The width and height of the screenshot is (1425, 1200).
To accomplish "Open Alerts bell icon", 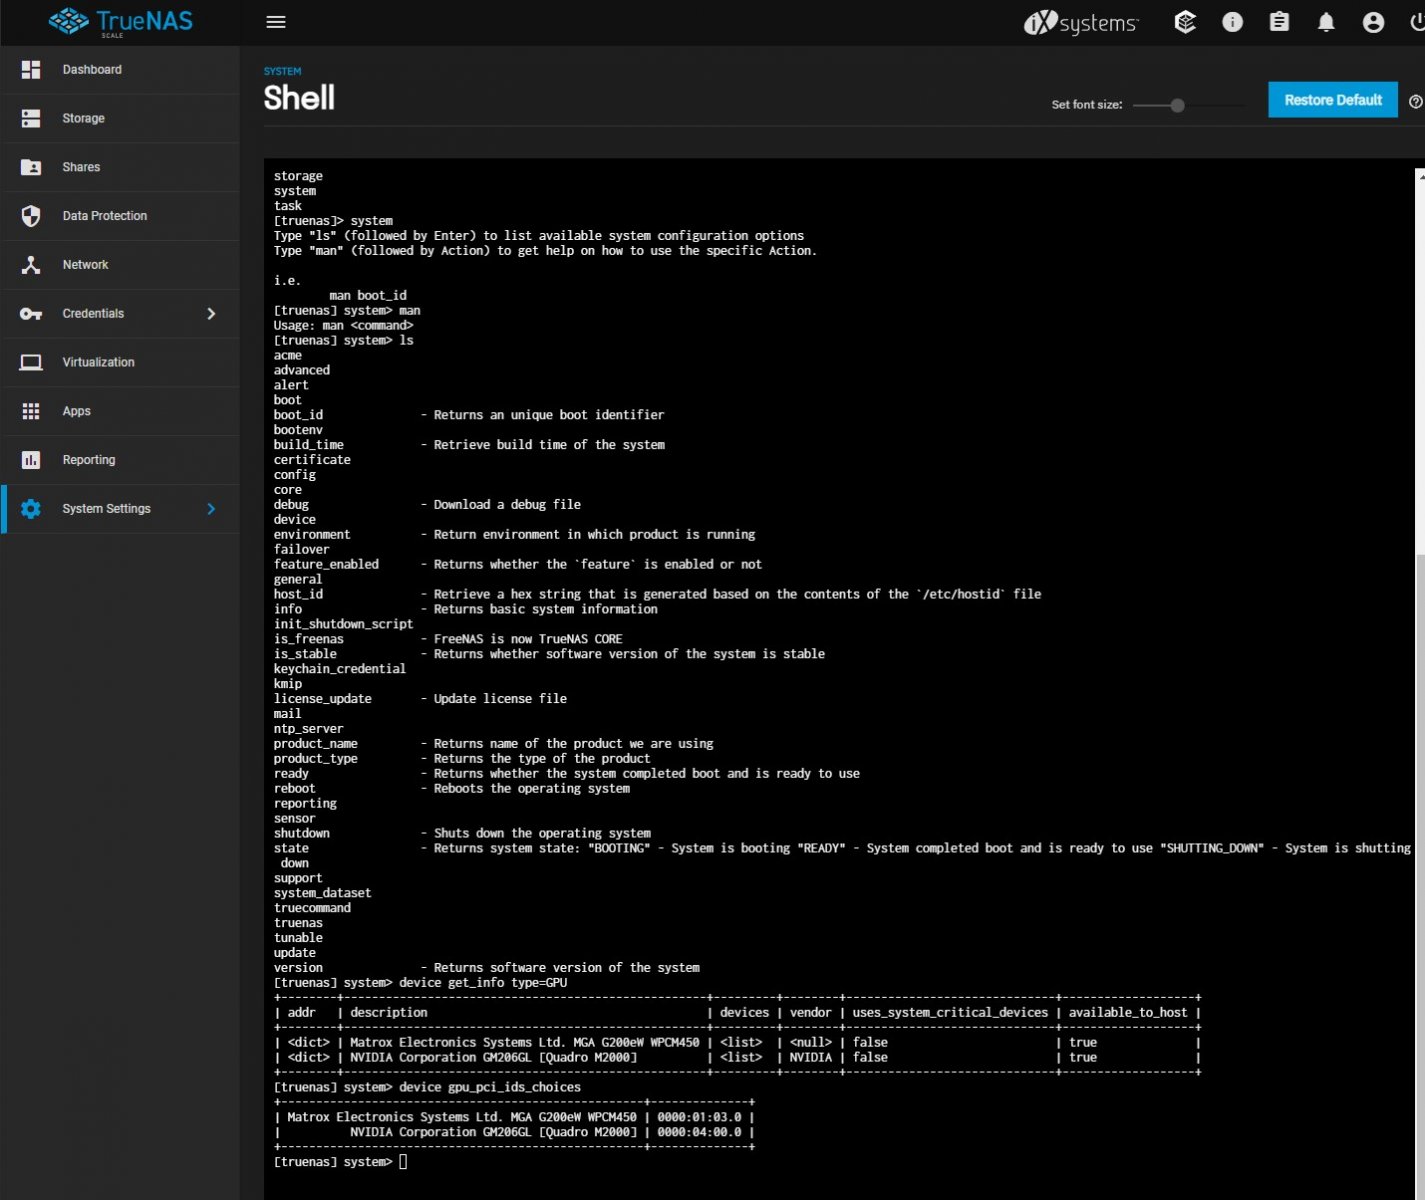I will click(1326, 22).
